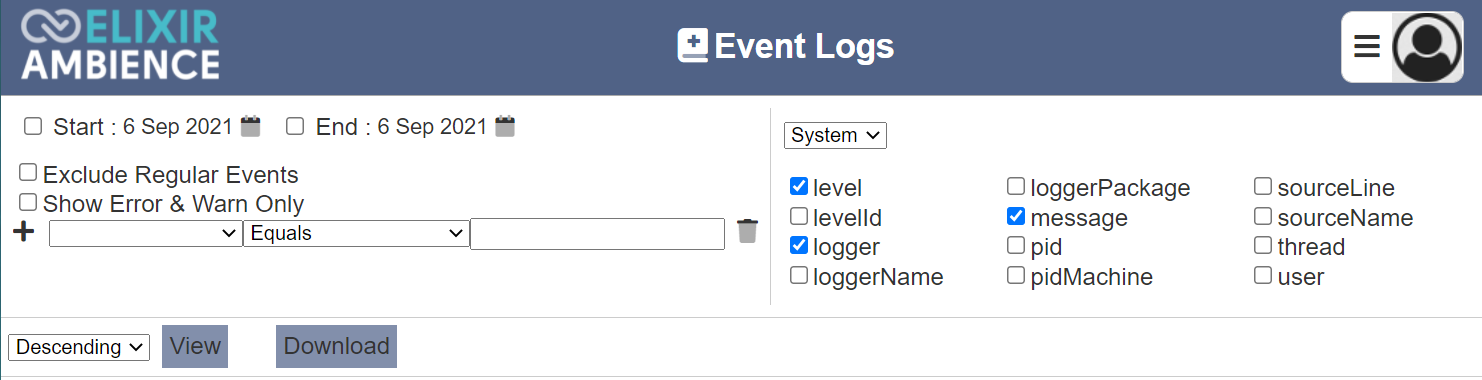The height and width of the screenshot is (380, 1482).
Task: Enable the Start date checkbox
Action: [x=33, y=126]
